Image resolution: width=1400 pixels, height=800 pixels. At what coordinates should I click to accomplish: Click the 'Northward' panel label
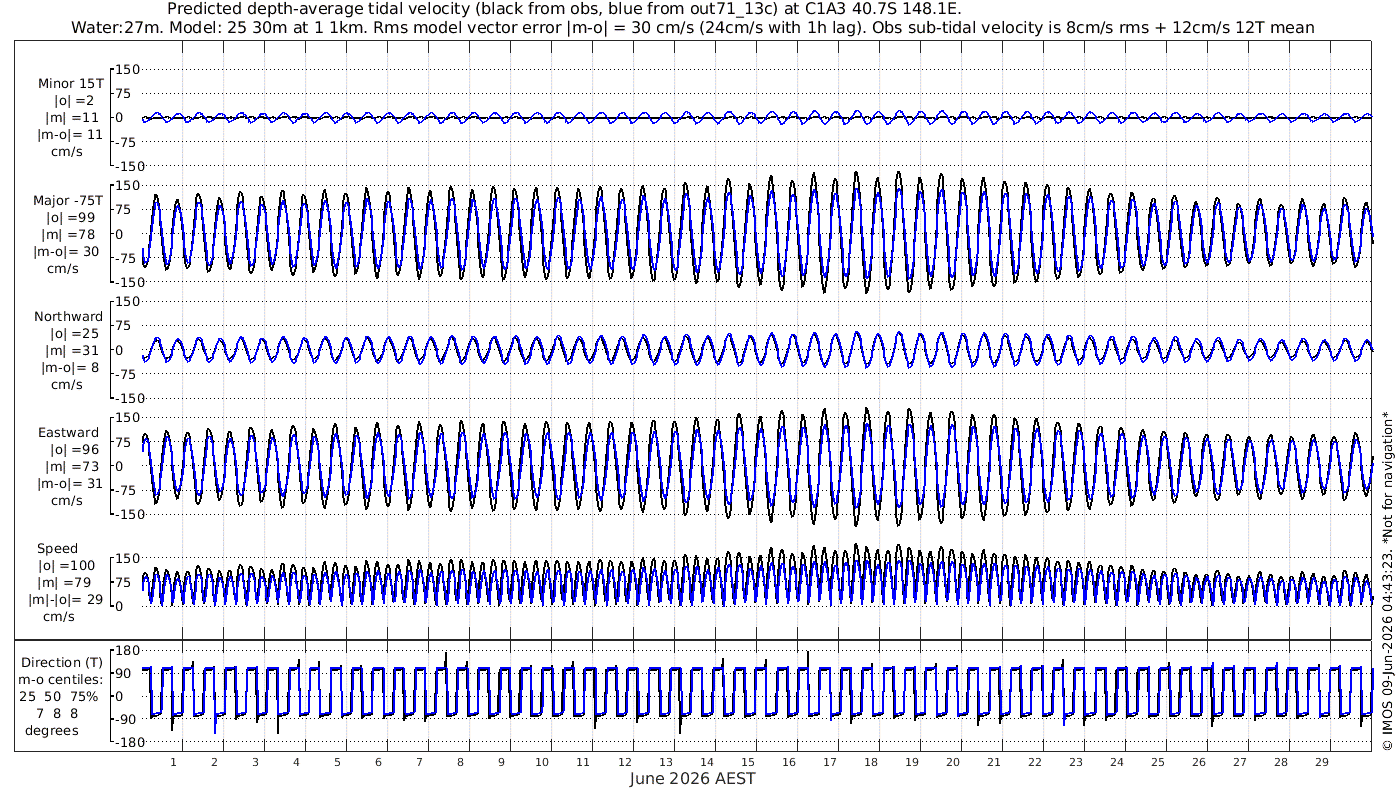tap(68, 316)
